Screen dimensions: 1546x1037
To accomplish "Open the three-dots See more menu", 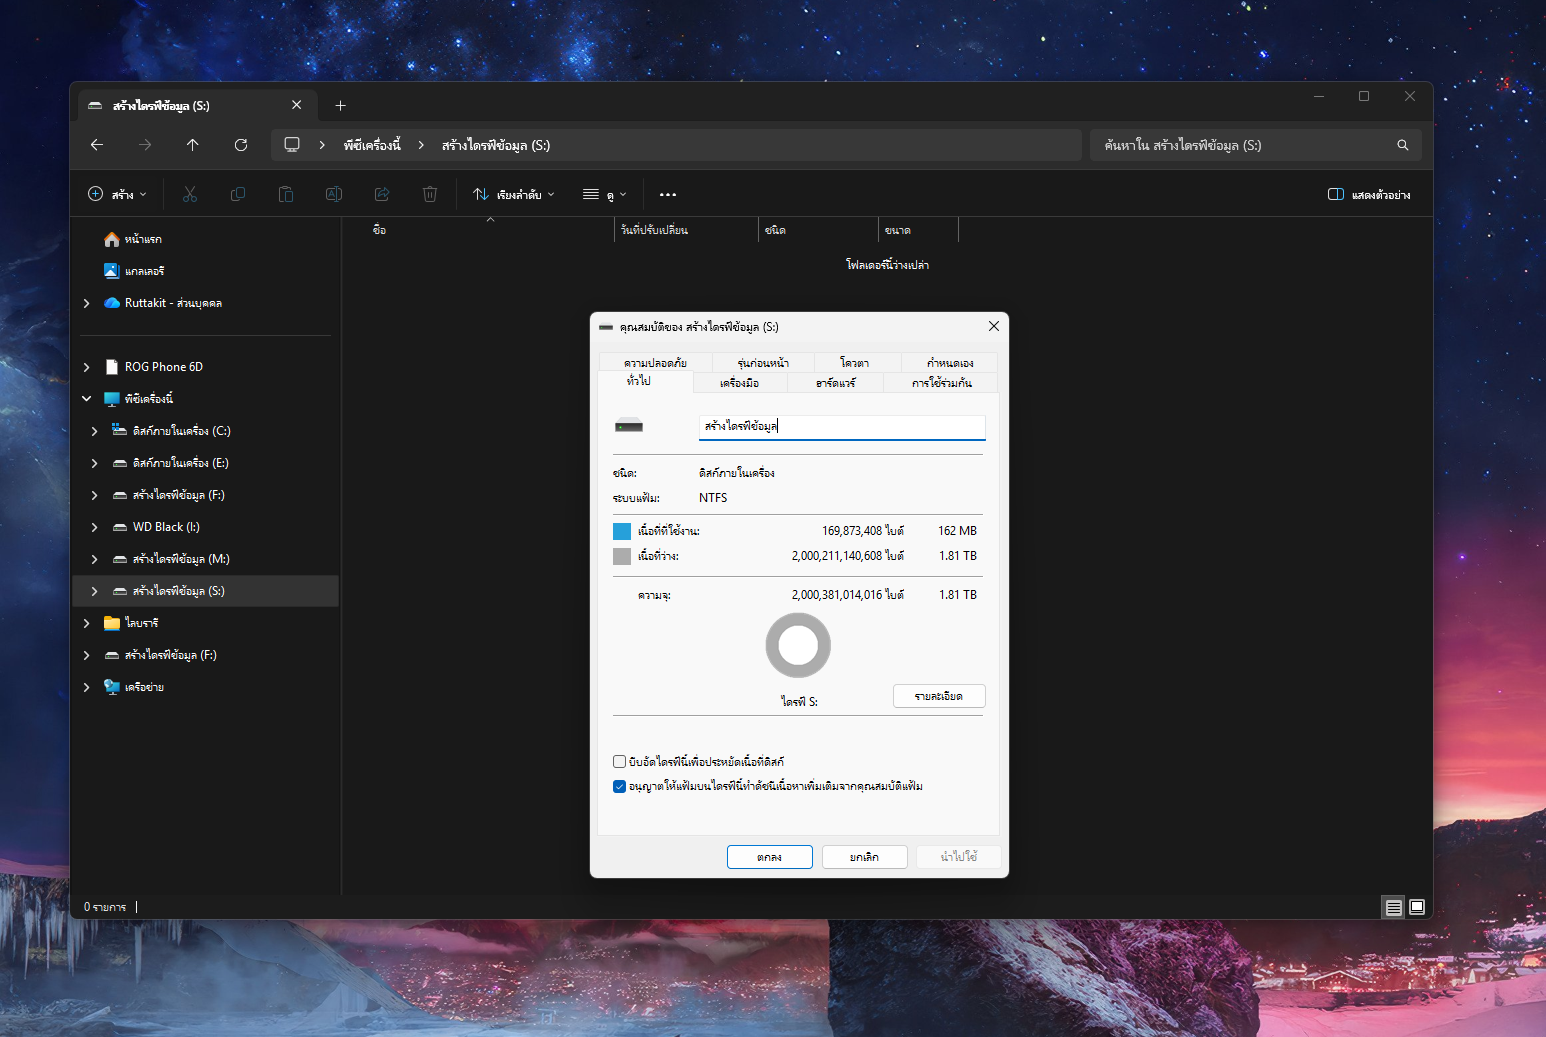I will pyautogui.click(x=668, y=194).
